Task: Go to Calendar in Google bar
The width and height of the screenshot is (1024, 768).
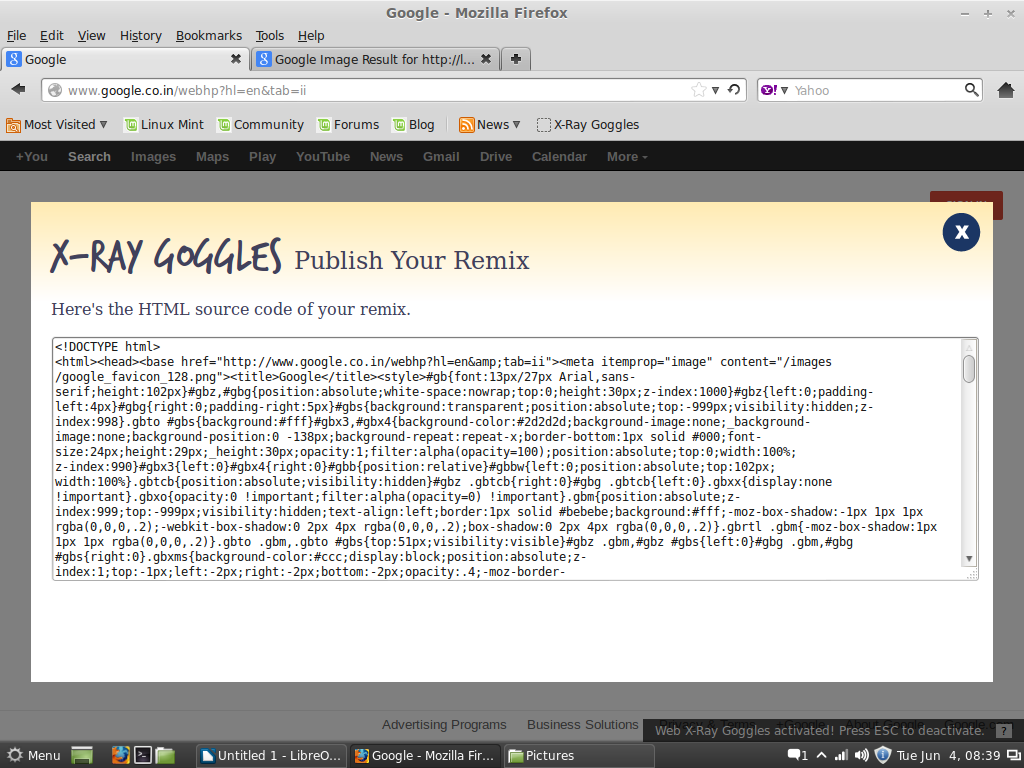Action: [x=559, y=157]
